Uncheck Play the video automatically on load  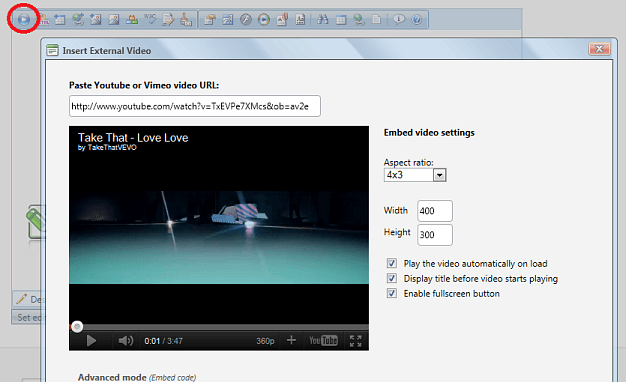392,263
